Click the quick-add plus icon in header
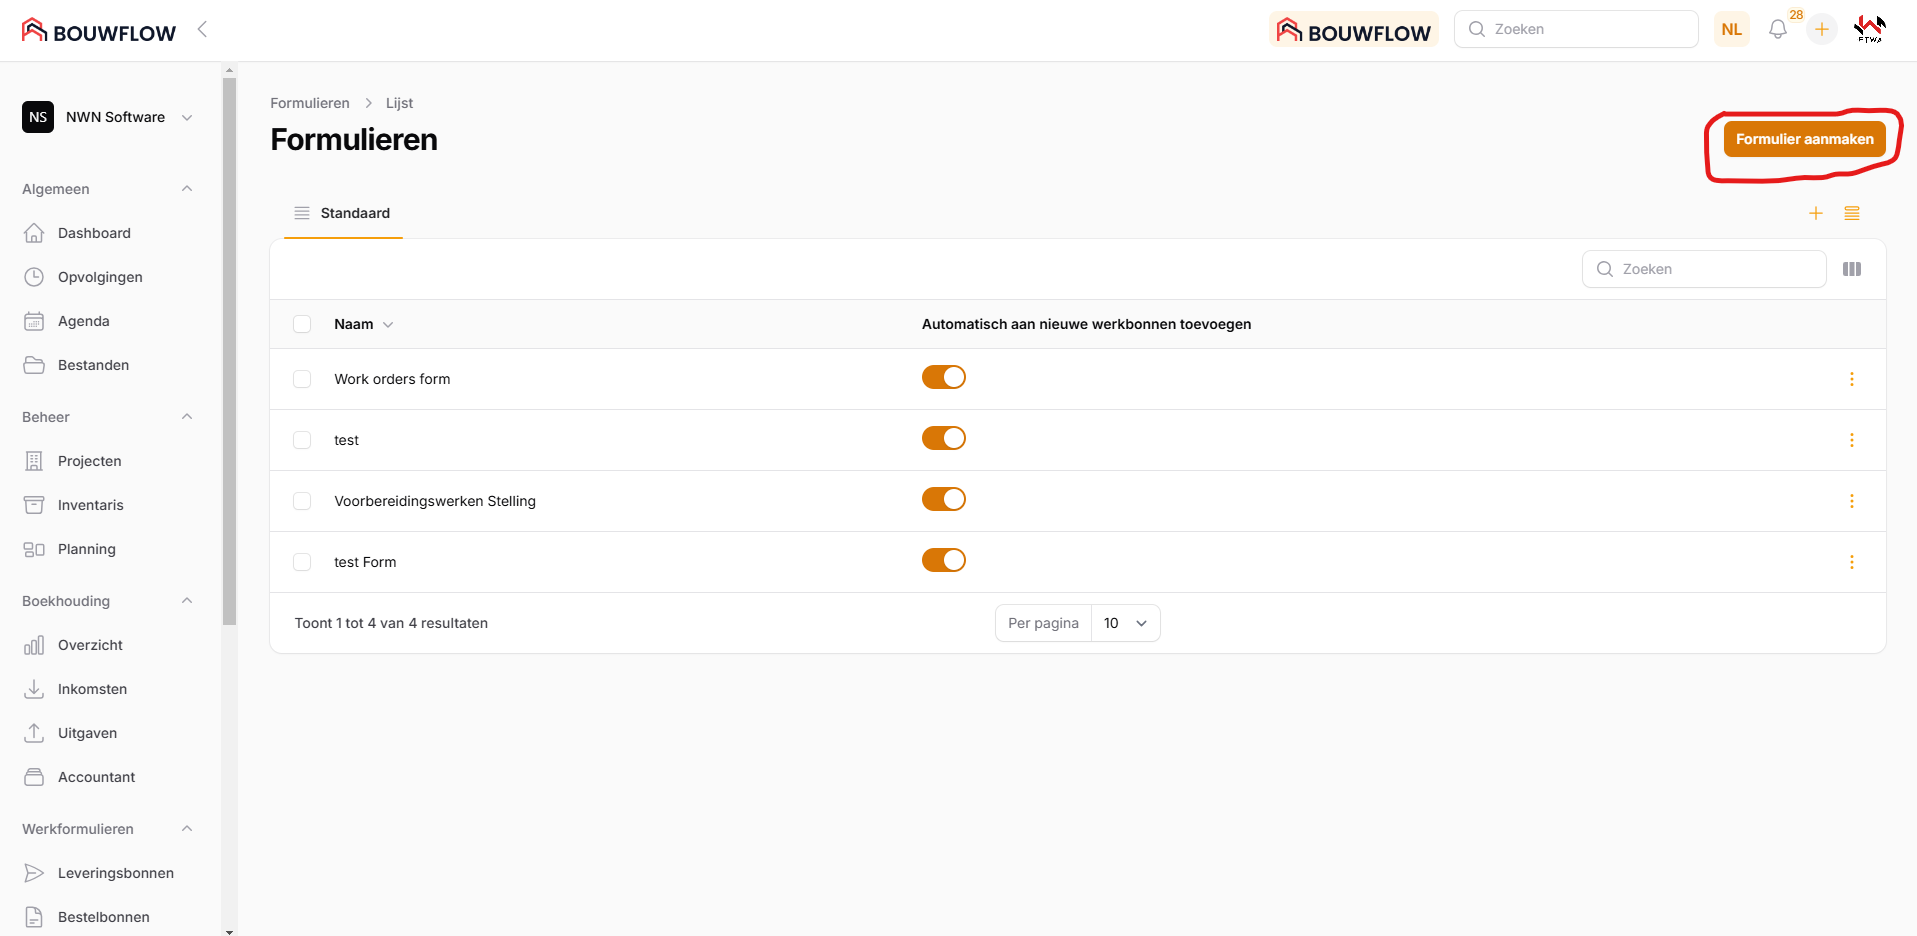This screenshot has width=1917, height=936. click(1821, 30)
